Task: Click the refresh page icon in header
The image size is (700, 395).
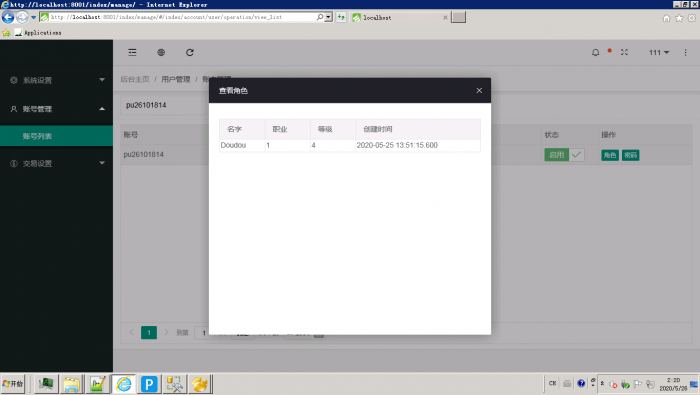Action: pos(190,53)
